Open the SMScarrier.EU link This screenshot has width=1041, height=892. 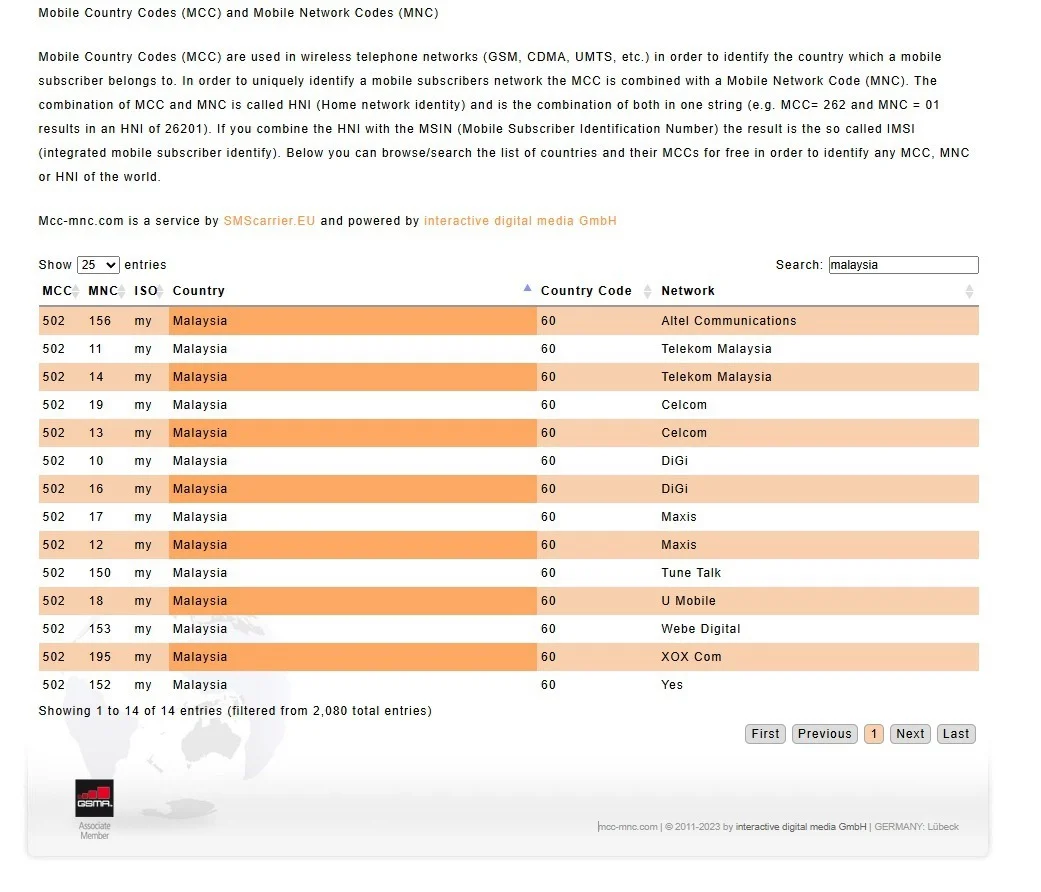click(270, 221)
